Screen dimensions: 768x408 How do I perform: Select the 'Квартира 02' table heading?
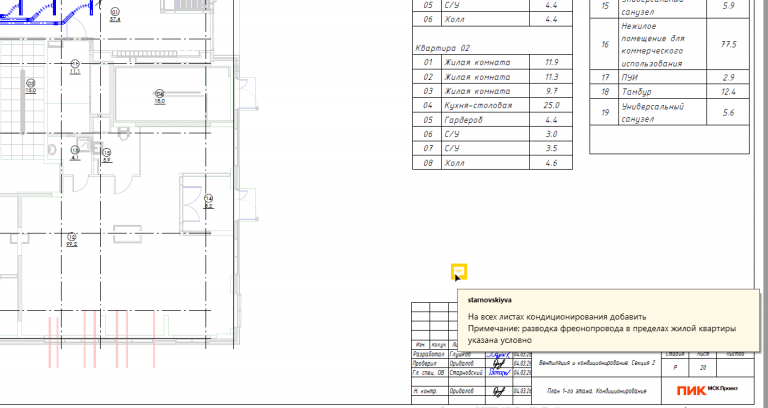tap(442, 48)
